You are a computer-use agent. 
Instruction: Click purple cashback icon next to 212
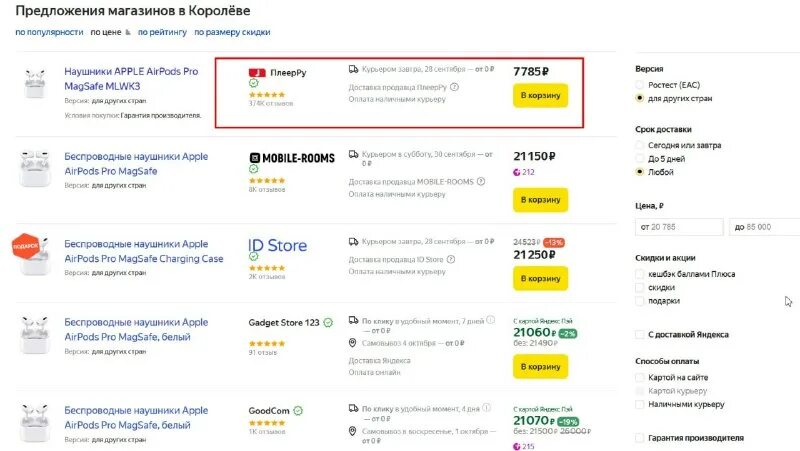pyautogui.click(x=516, y=172)
